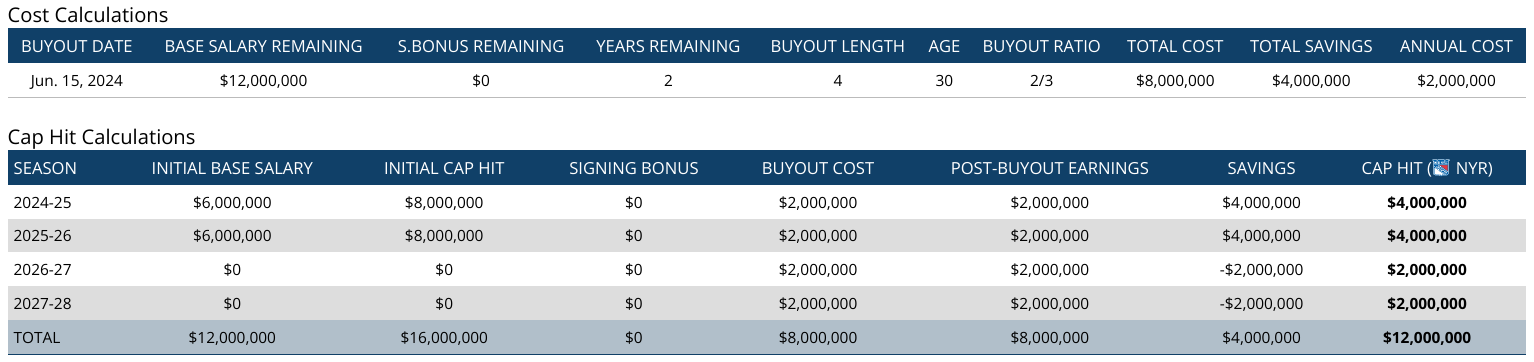Click the BUYOUT LENGTH column header

tap(837, 46)
